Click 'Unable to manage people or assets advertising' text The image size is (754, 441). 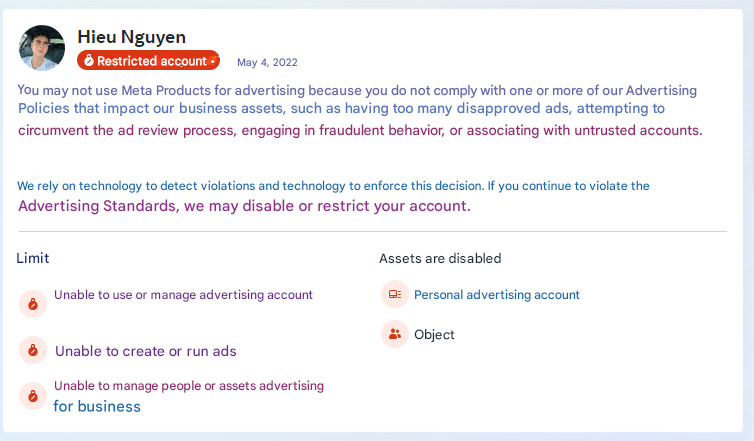189,386
